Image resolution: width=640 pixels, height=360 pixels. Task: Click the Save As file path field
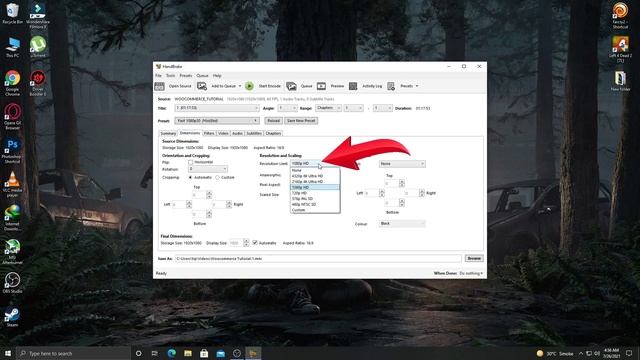[318, 258]
